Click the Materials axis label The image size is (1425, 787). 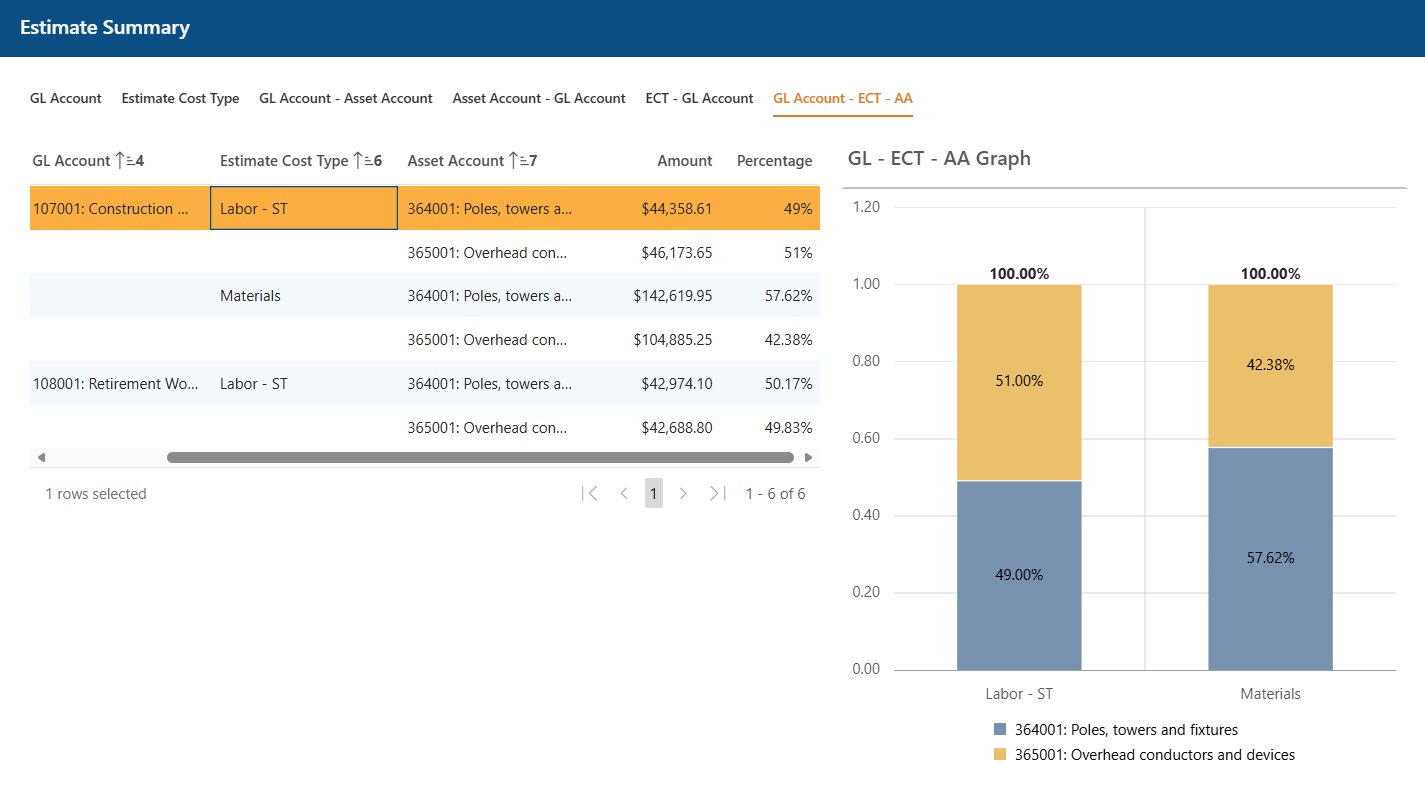pyautogui.click(x=1270, y=694)
